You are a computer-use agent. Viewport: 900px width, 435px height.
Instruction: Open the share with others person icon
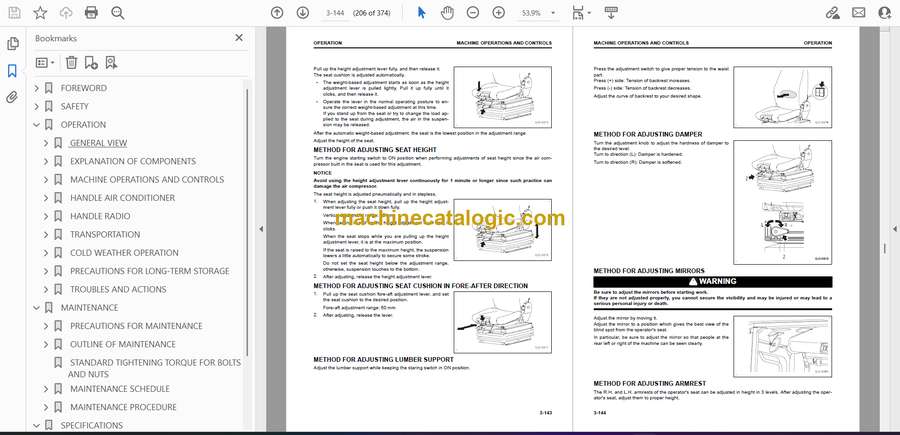885,13
